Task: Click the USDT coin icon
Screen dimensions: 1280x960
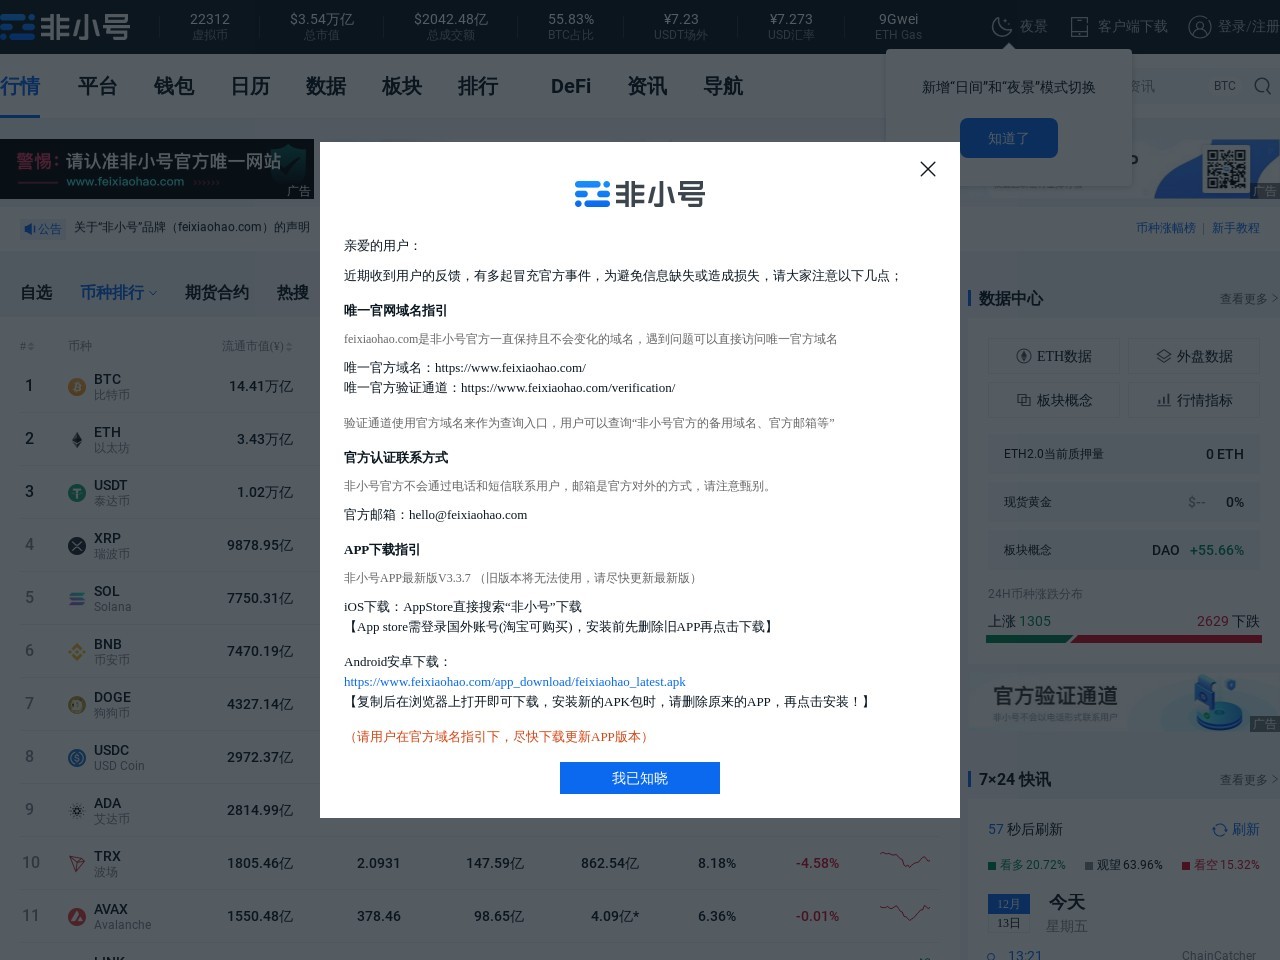Action: coord(77,493)
